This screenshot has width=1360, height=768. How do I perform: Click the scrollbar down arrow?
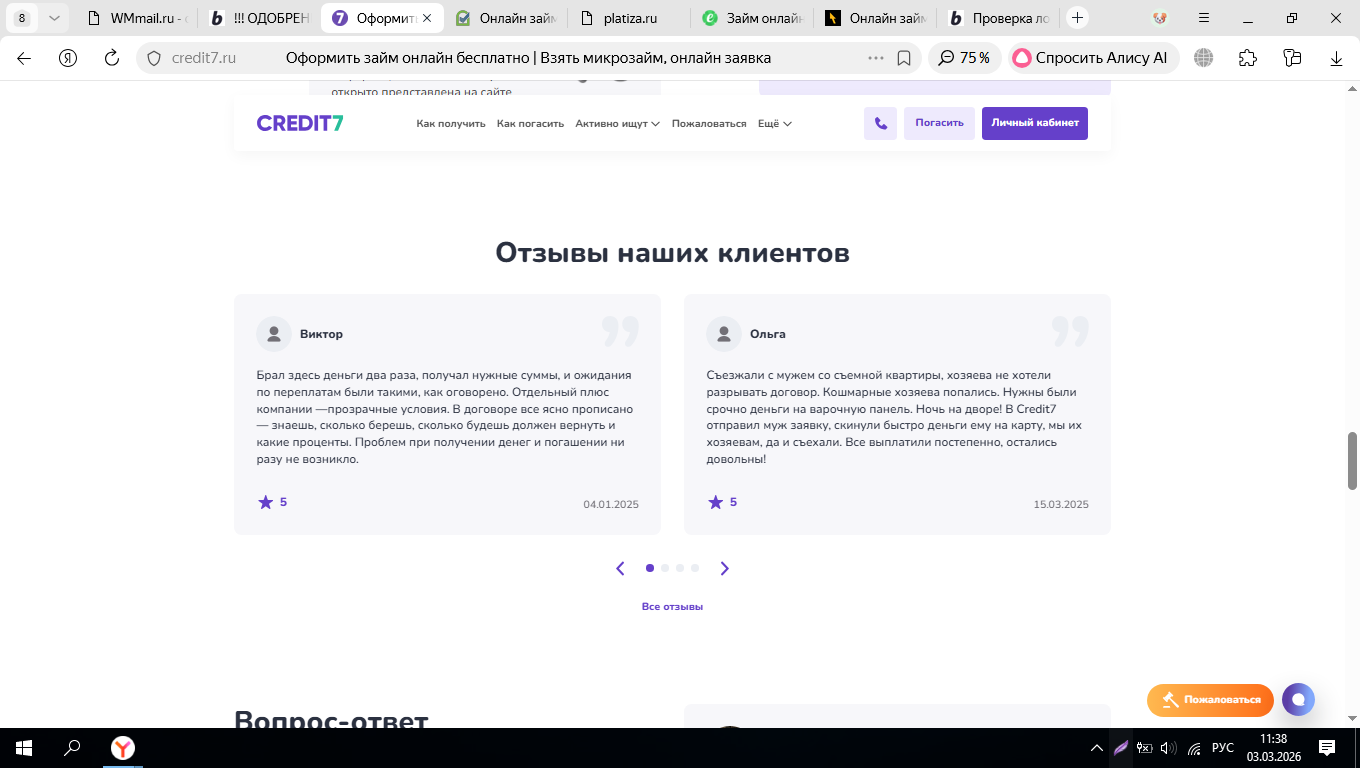pyautogui.click(x=1353, y=717)
